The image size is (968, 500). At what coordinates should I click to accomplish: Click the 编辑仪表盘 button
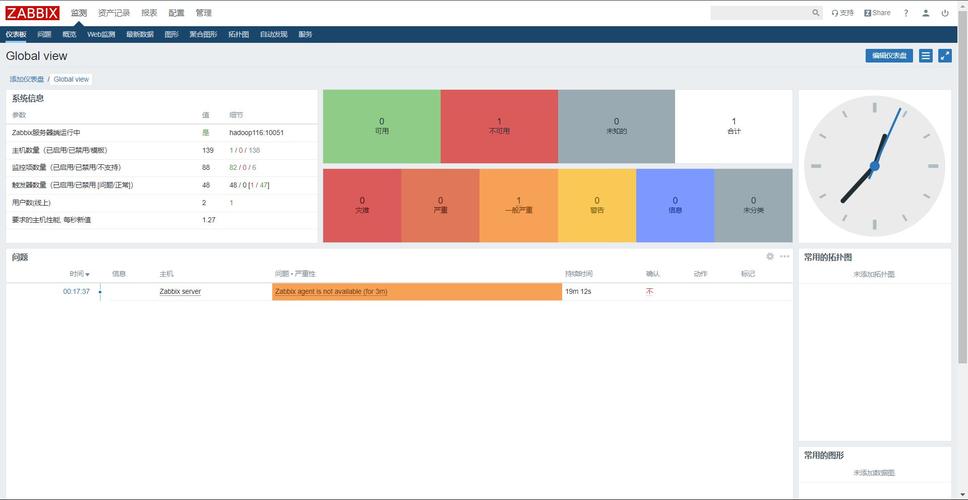[x=888, y=56]
